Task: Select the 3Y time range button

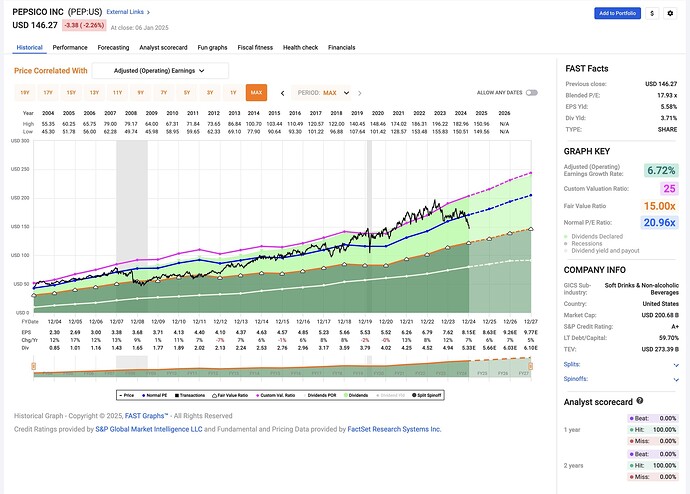Action: tap(210, 93)
